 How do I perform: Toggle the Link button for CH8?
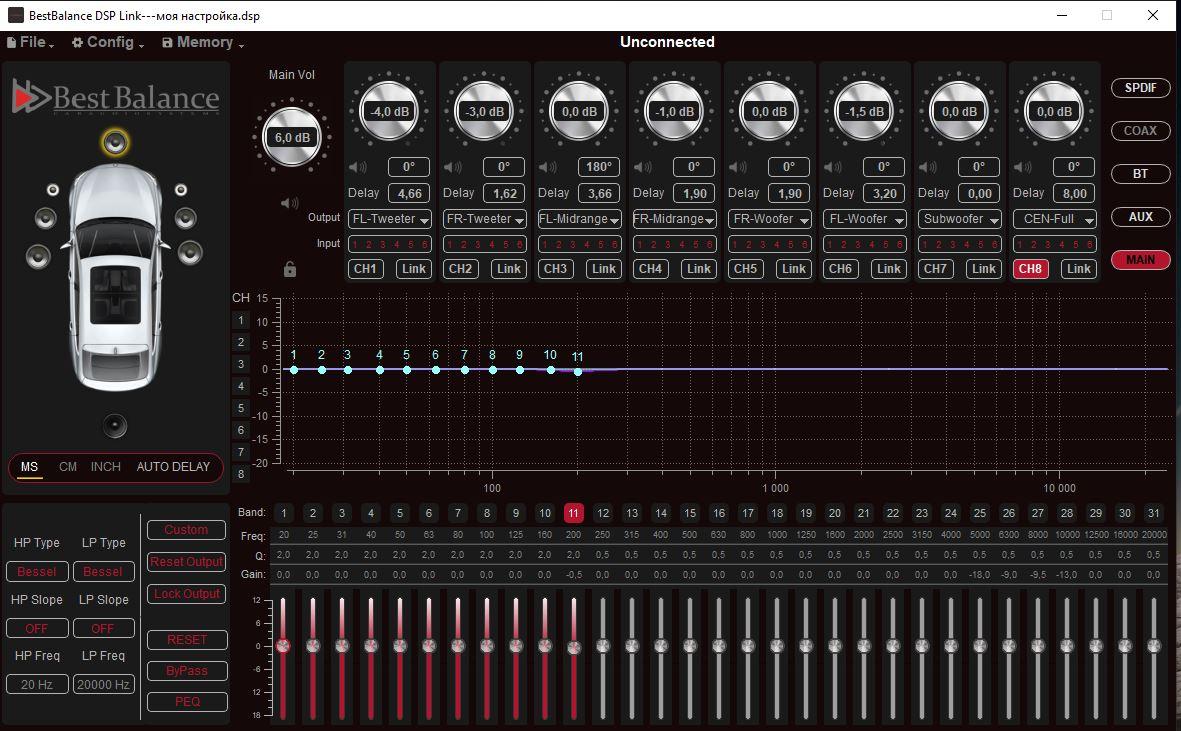coord(1078,269)
